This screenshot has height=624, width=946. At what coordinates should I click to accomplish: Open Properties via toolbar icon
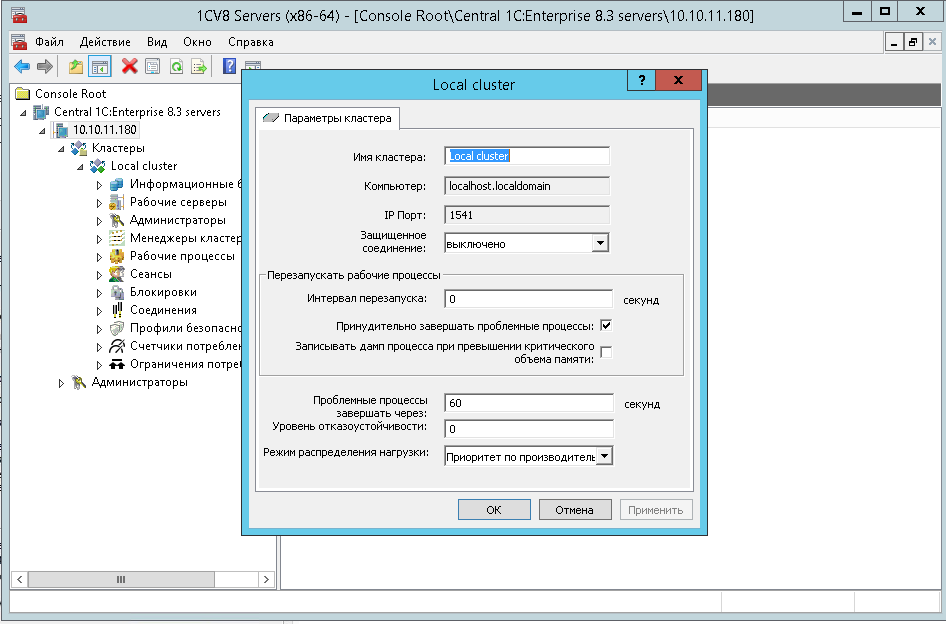[x=152, y=66]
